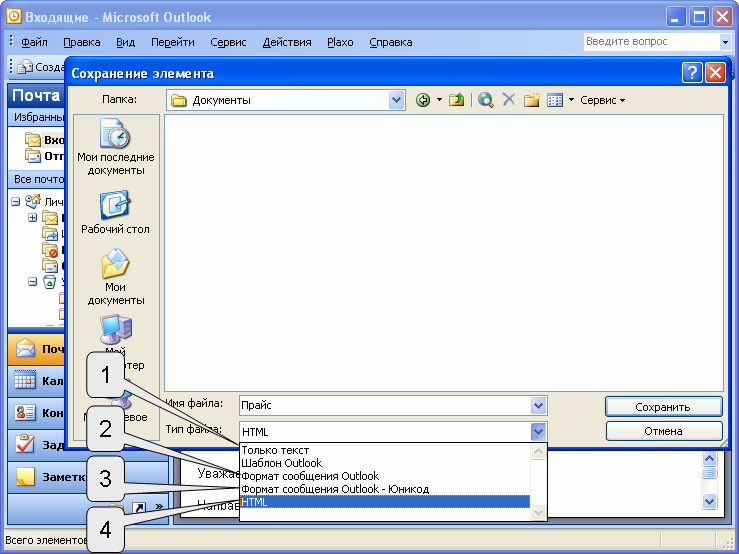Image resolution: width=739 pixels, height=554 pixels.
Task: Collapse the deleted items tree node
Action: click(x=32, y=282)
